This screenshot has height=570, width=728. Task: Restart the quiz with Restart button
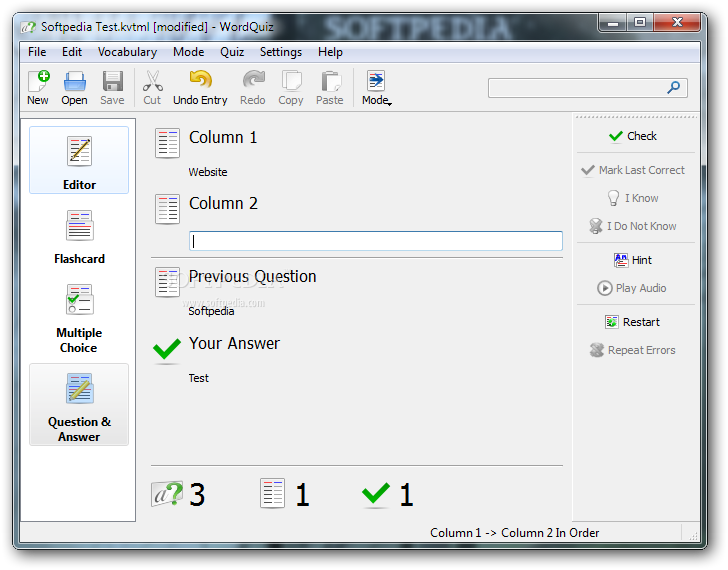[x=632, y=322]
